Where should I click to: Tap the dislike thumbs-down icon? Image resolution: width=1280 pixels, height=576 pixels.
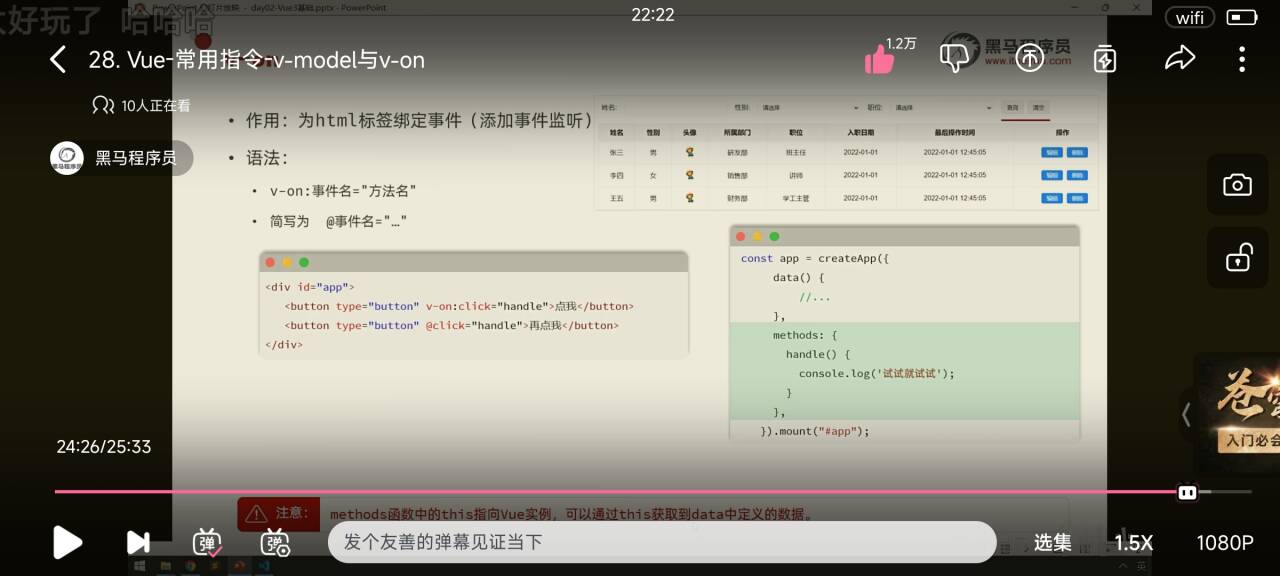pyautogui.click(x=956, y=59)
